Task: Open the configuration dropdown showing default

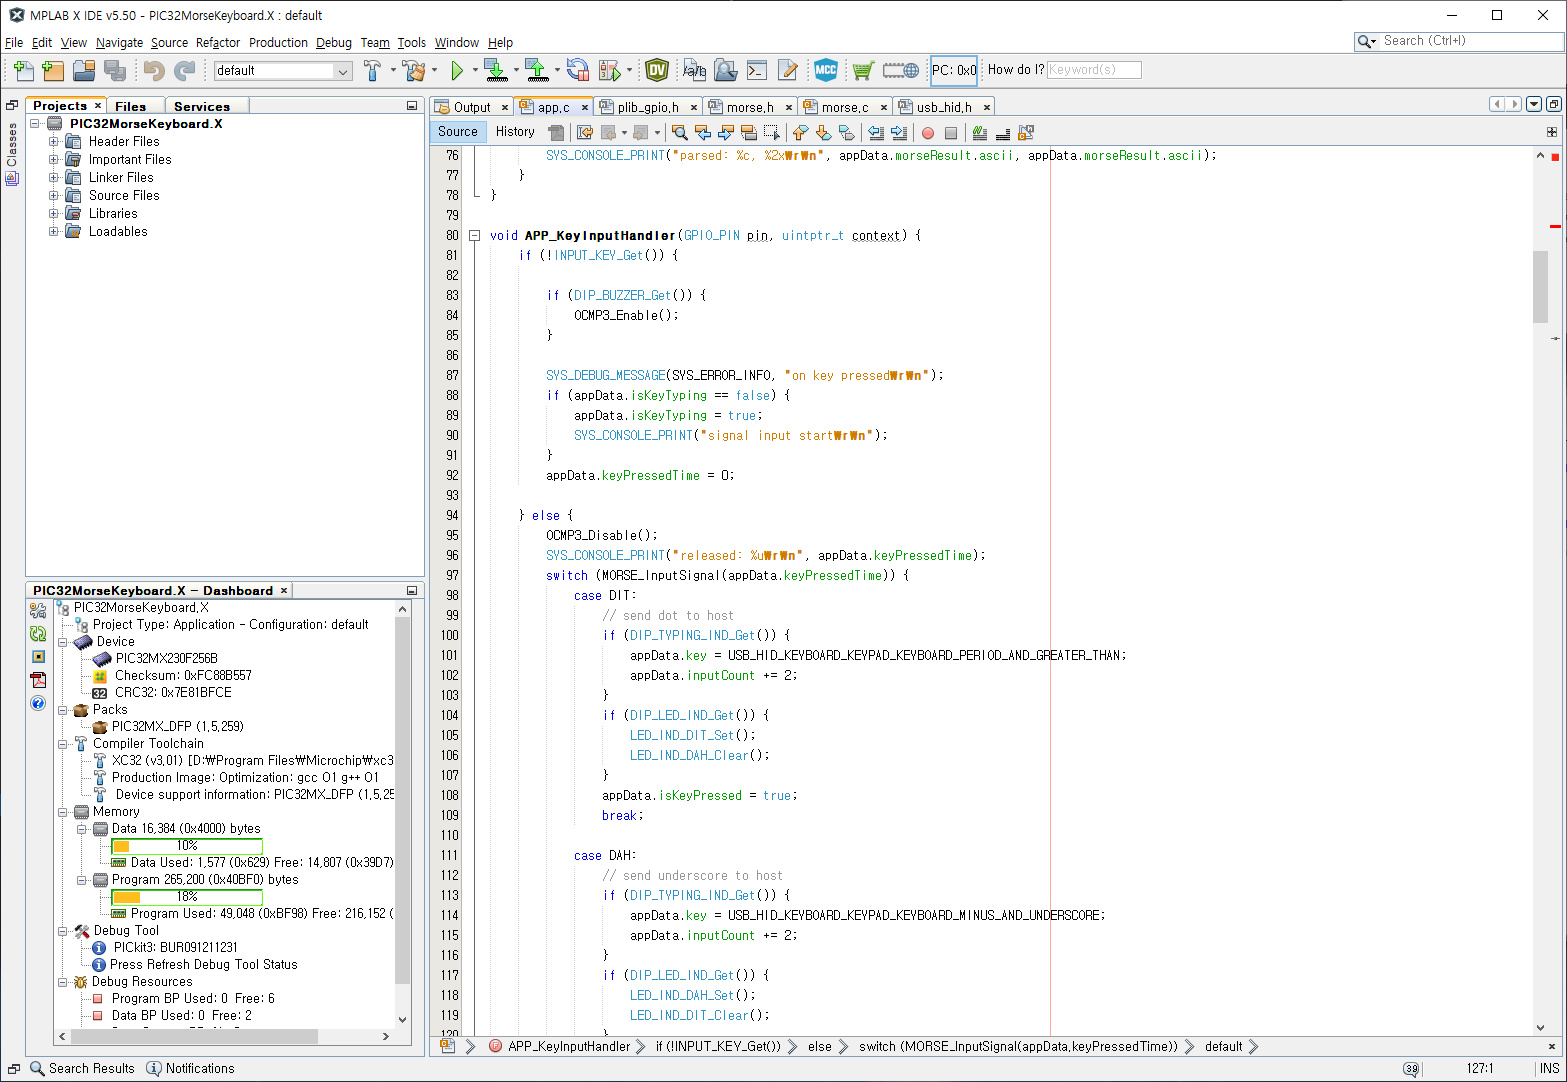Action: click(283, 71)
